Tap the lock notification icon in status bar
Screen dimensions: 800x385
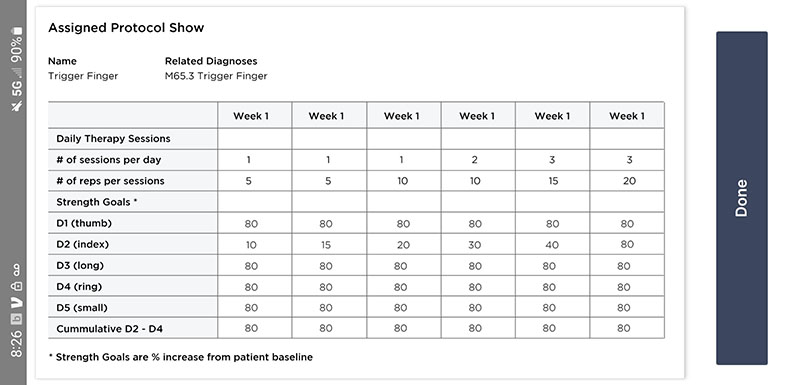tap(17, 286)
